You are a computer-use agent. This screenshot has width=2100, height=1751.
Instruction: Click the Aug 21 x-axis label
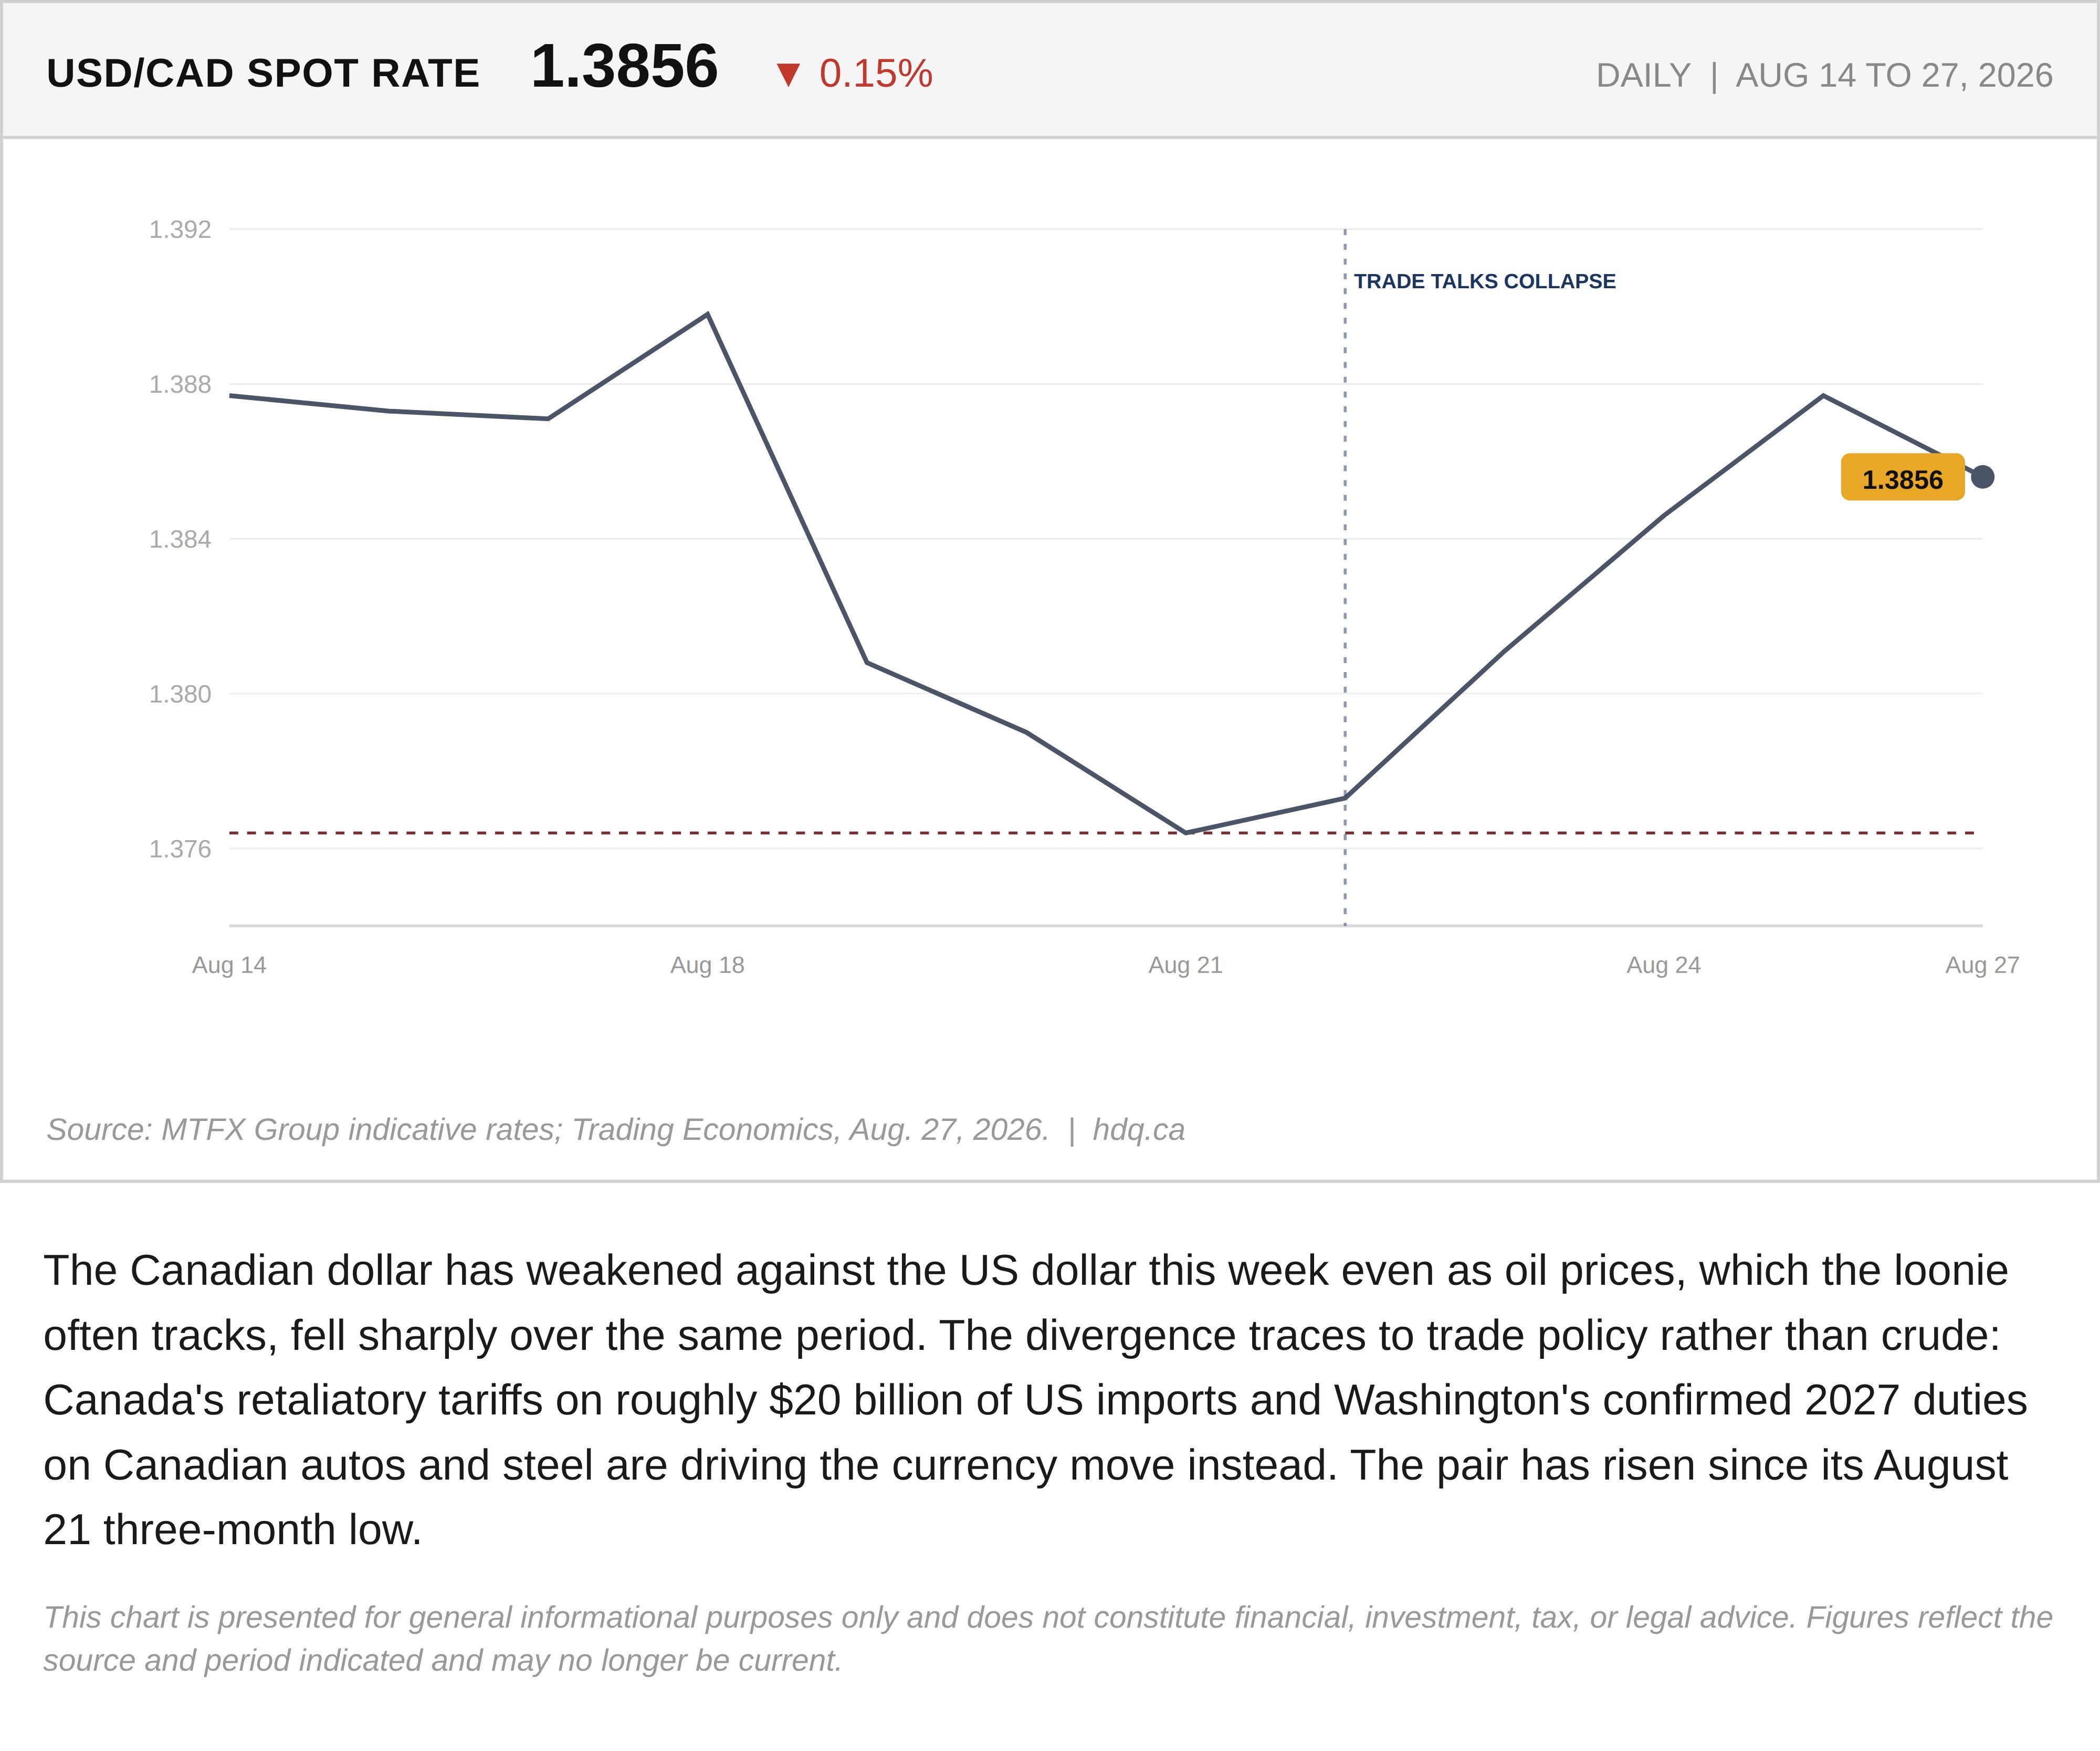coord(1185,965)
